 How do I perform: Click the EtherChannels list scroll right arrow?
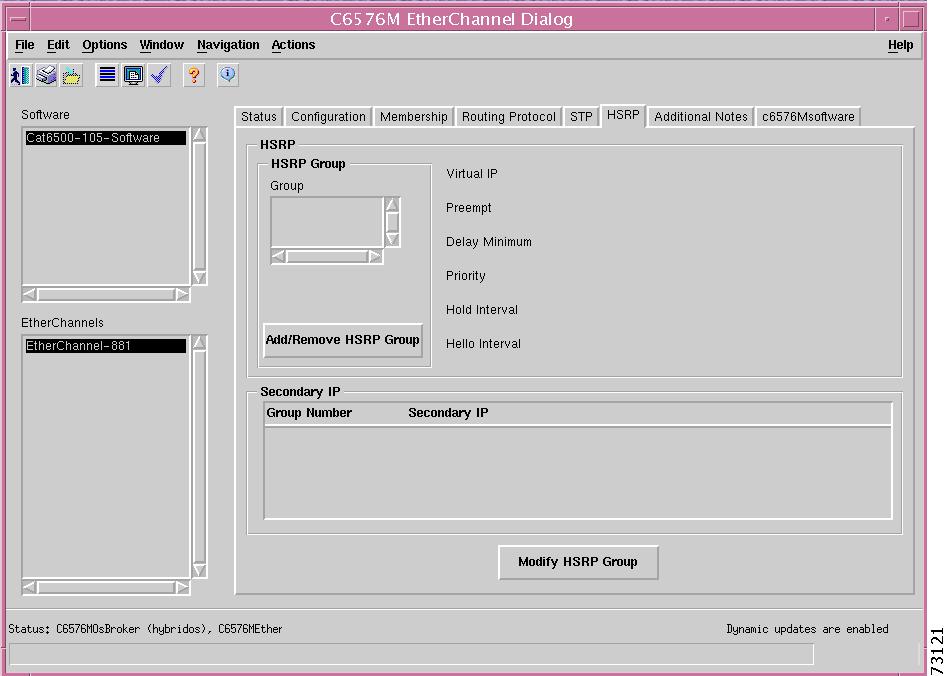(182, 587)
